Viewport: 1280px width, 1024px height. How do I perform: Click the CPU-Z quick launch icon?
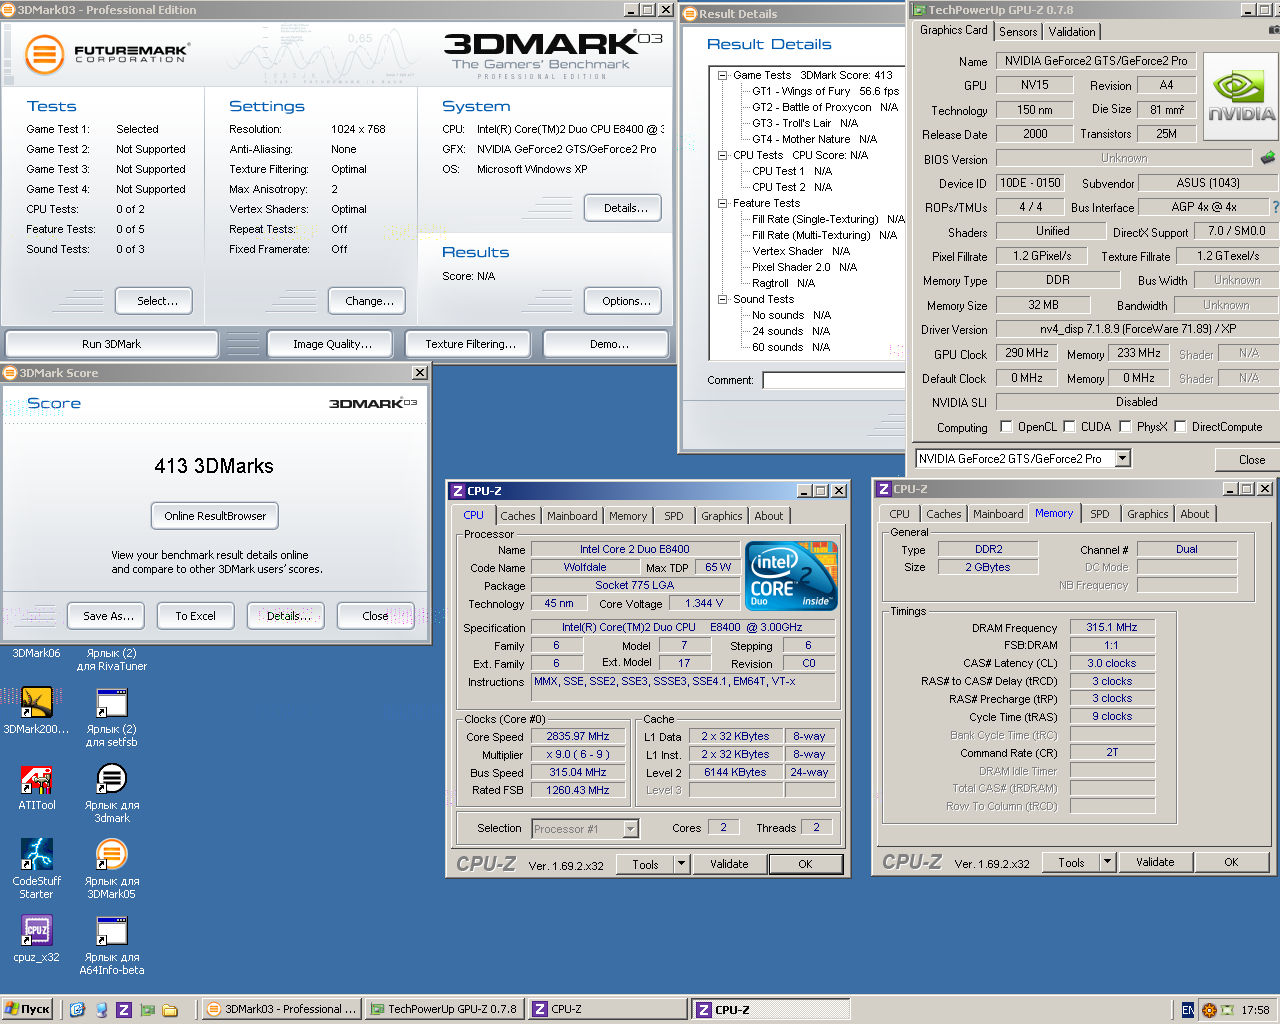124,1010
